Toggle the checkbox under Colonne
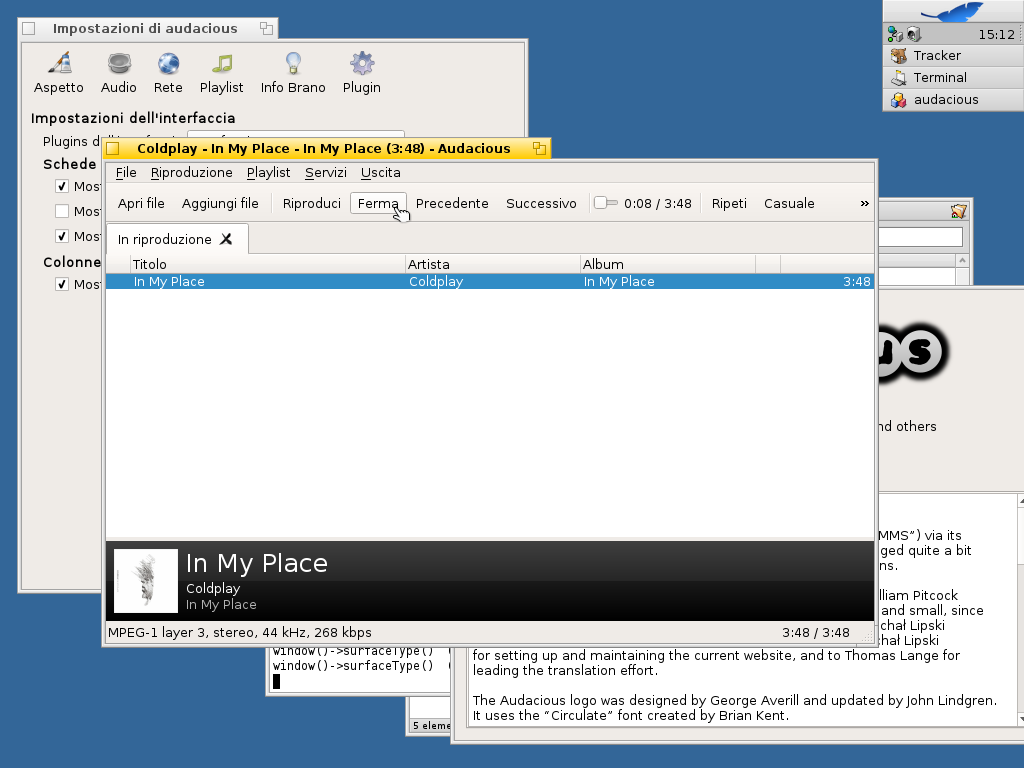The width and height of the screenshot is (1024, 768). [62, 284]
